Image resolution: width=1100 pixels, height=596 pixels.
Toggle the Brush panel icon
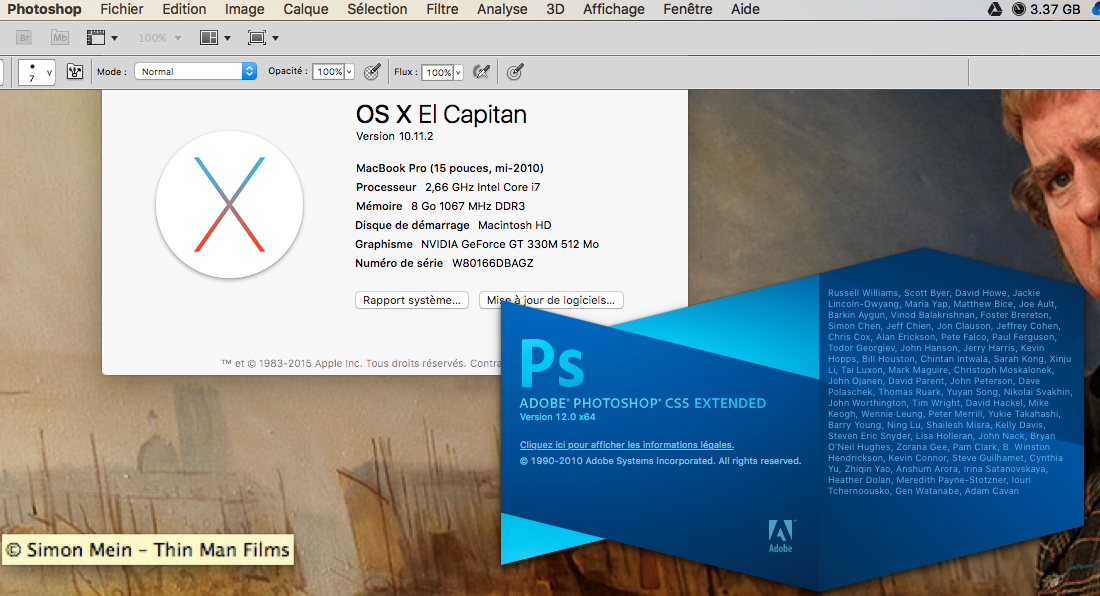click(x=74, y=72)
